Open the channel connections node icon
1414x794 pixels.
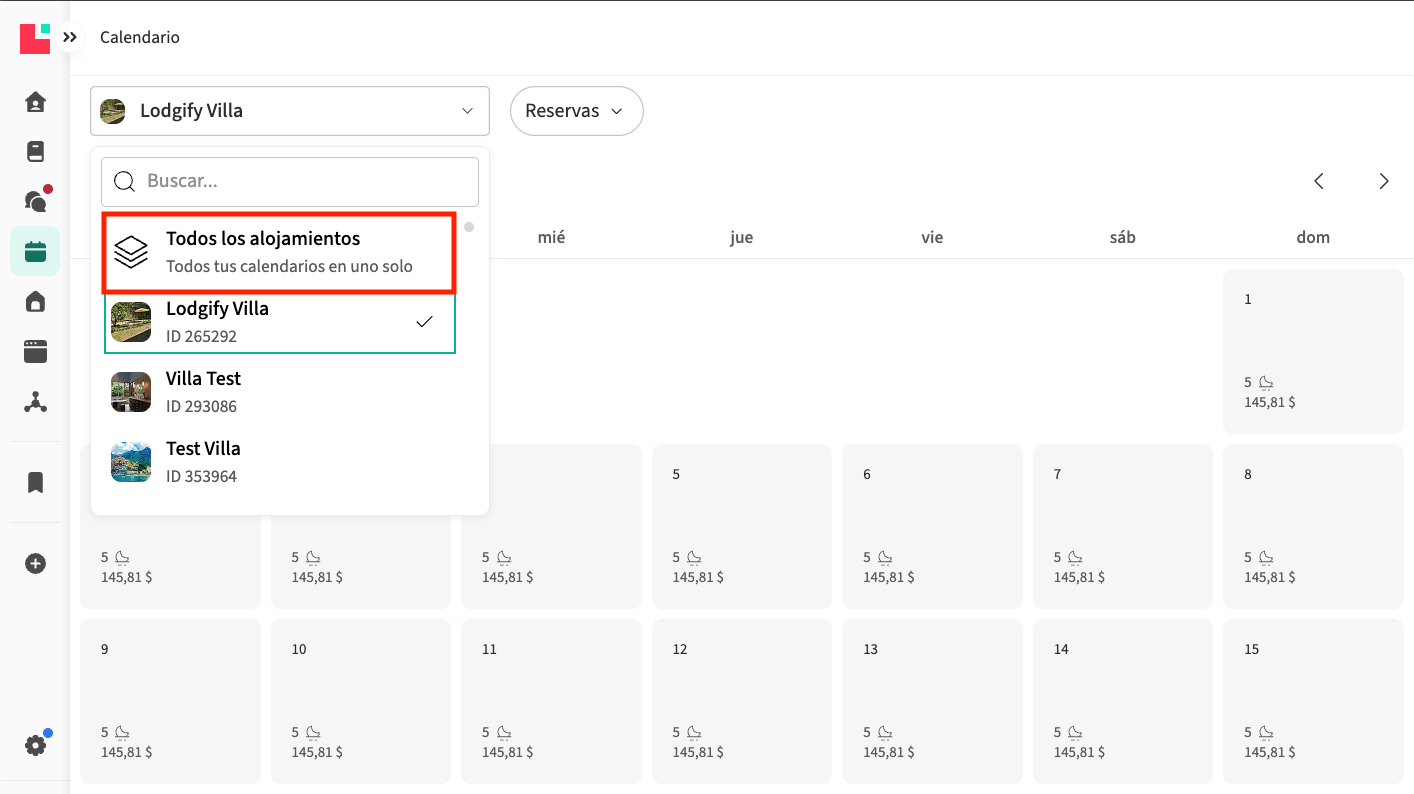coord(35,402)
